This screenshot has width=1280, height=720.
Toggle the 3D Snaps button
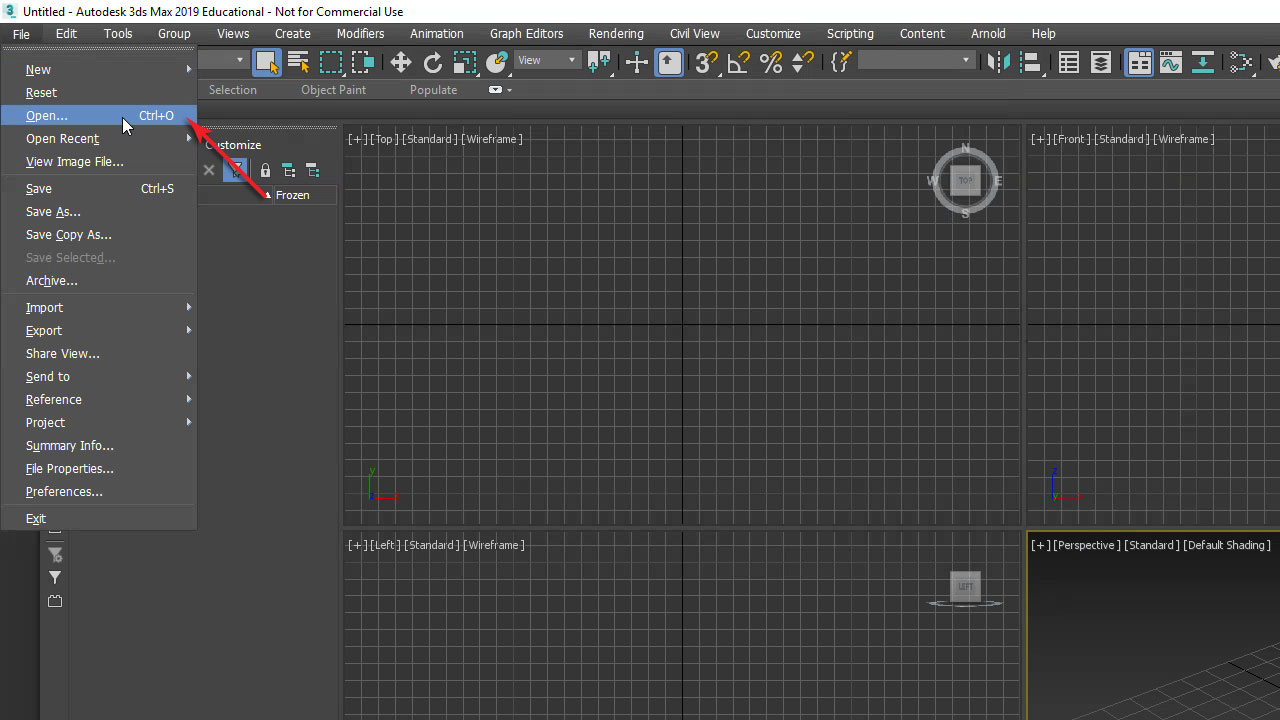pyautogui.click(x=706, y=63)
